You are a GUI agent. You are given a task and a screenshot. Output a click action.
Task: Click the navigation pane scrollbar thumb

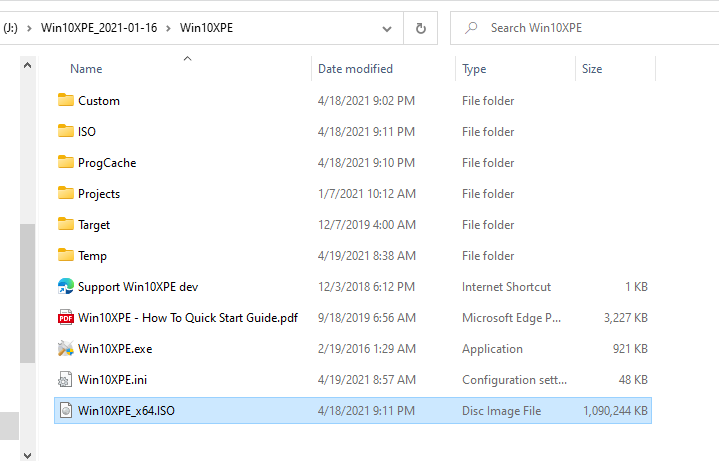click(x=28, y=294)
